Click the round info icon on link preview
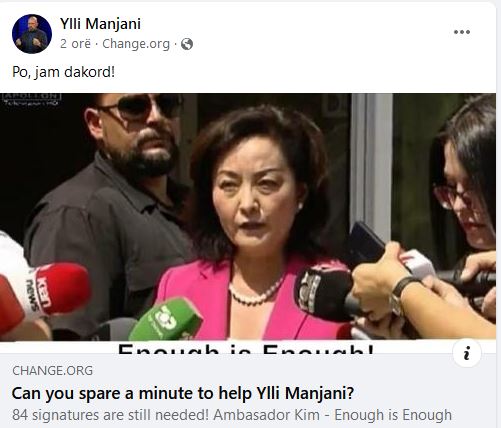 coord(467,353)
